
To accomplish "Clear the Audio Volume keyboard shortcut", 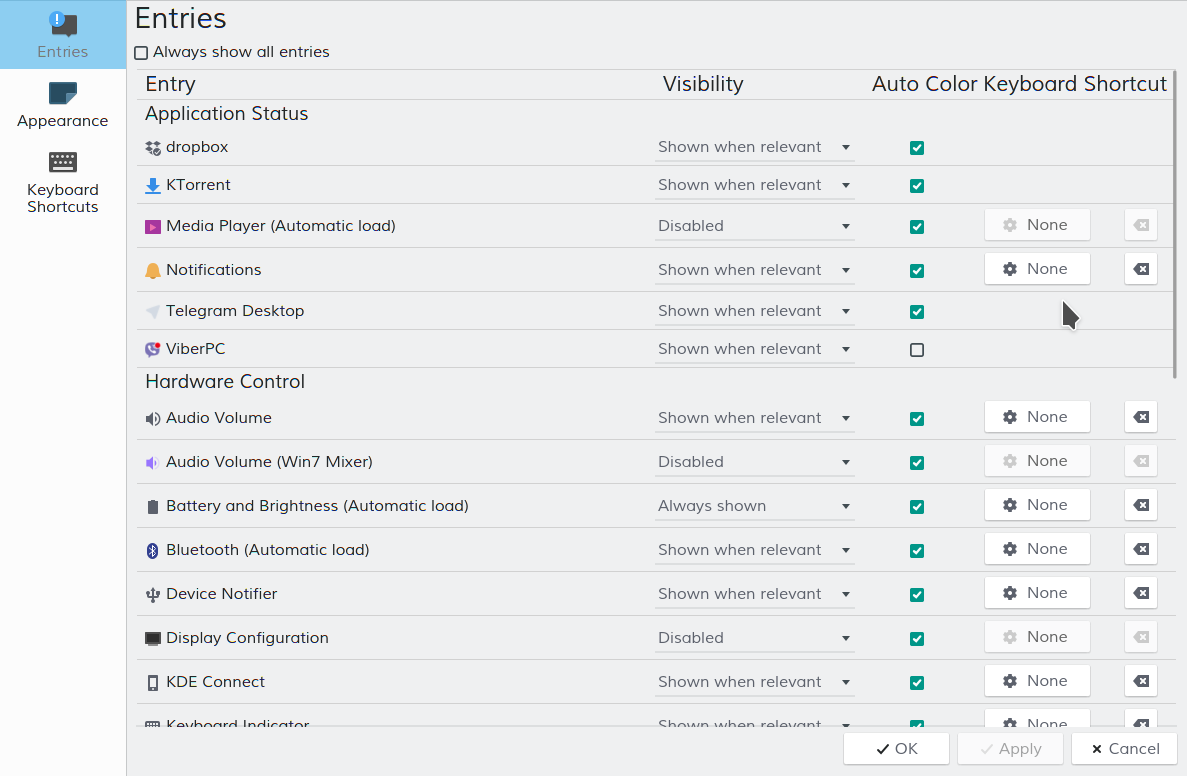I will [x=1141, y=417].
